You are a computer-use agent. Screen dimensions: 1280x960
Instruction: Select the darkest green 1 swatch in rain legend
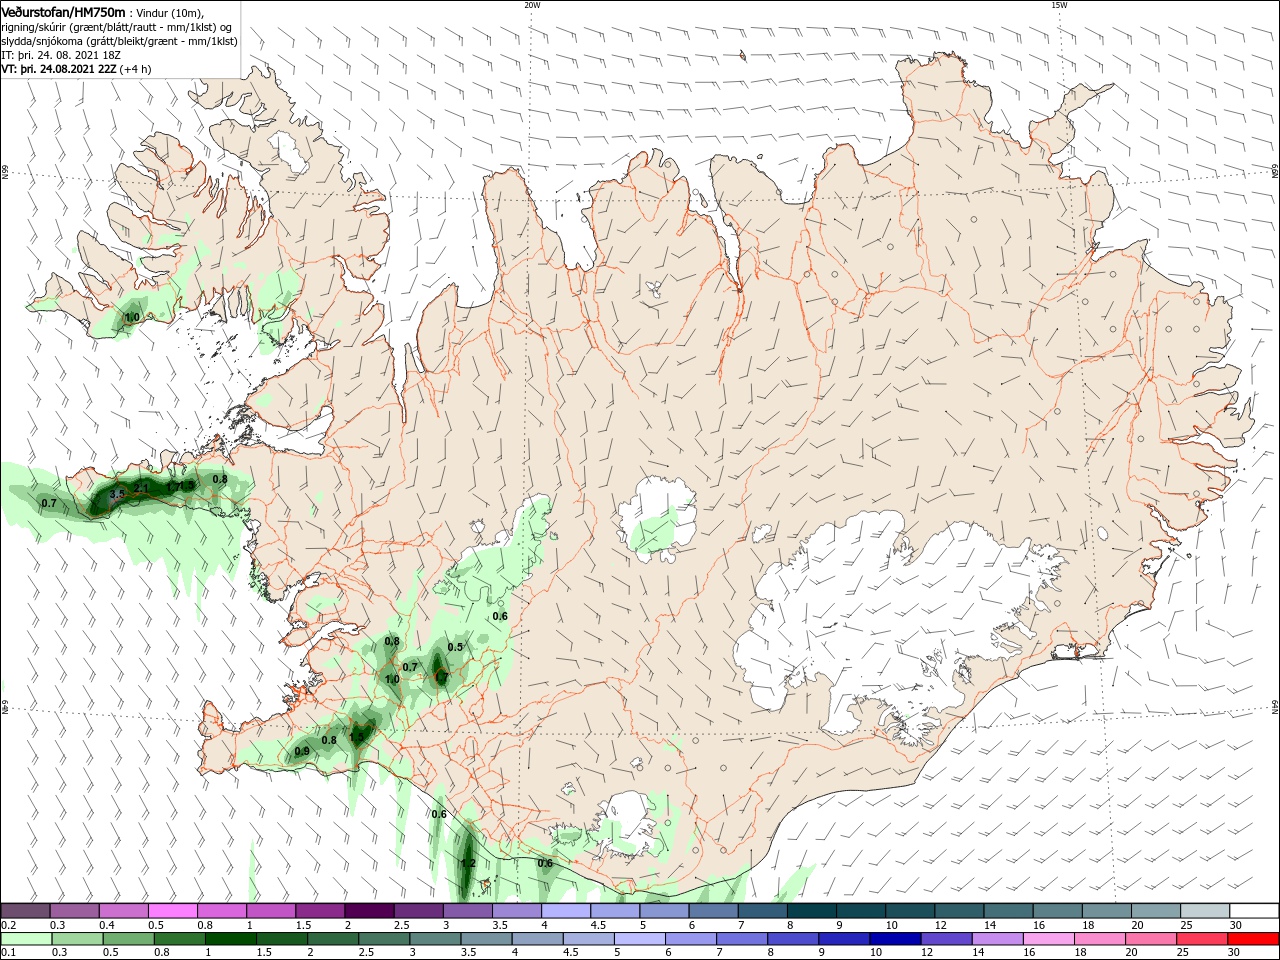click(231, 939)
